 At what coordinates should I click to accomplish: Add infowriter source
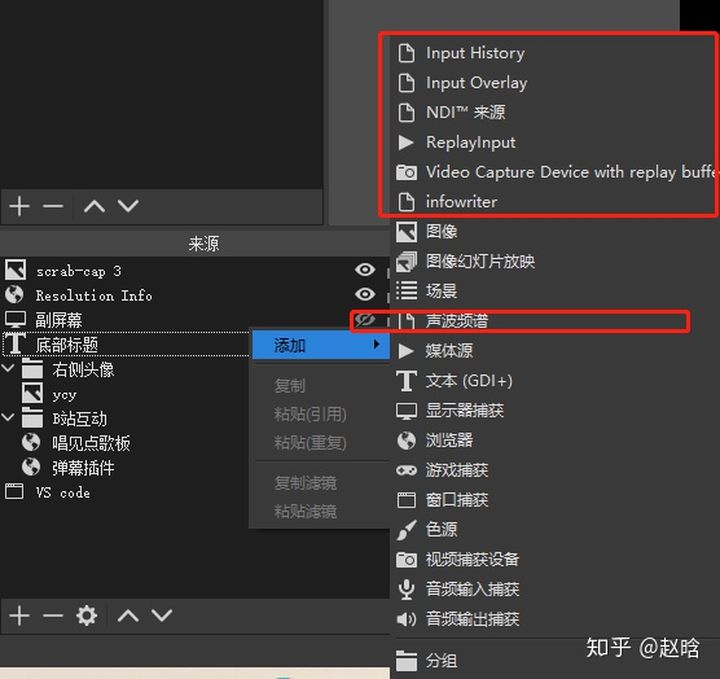(555, 202)
